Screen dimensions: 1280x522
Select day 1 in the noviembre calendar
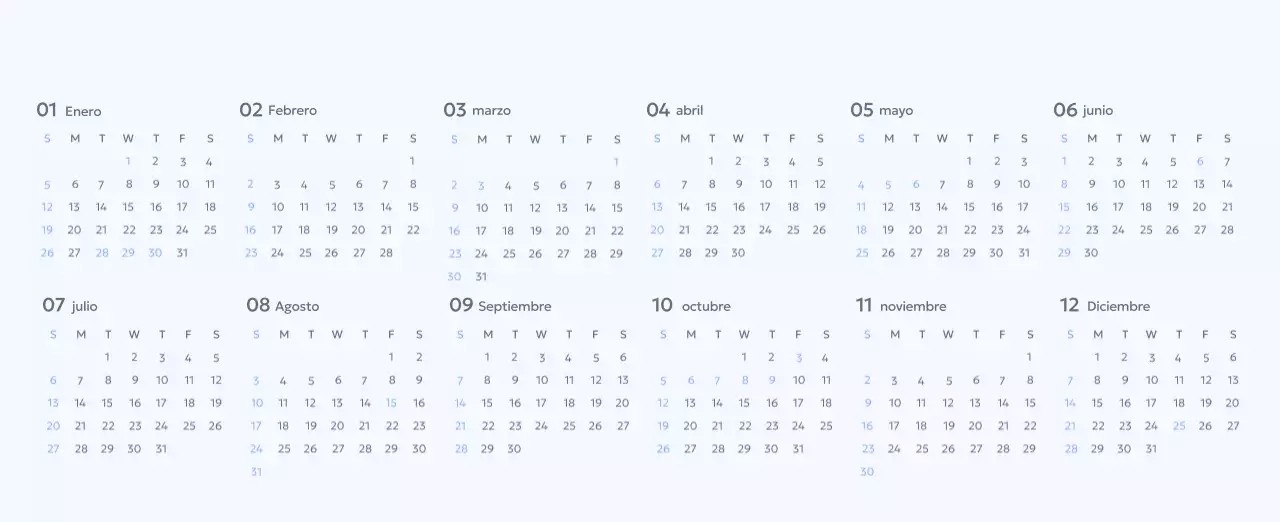[x=1029, y=357]
